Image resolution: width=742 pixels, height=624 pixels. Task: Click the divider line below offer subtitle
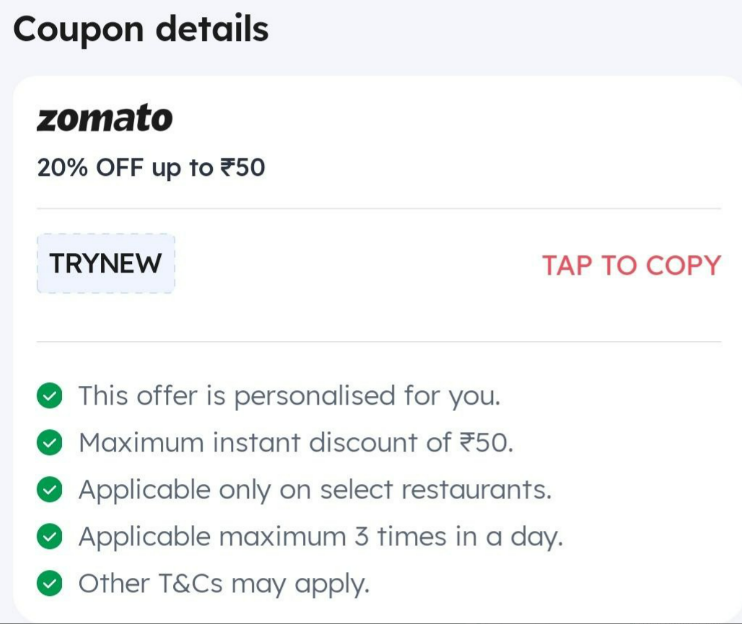click(379, 208)
